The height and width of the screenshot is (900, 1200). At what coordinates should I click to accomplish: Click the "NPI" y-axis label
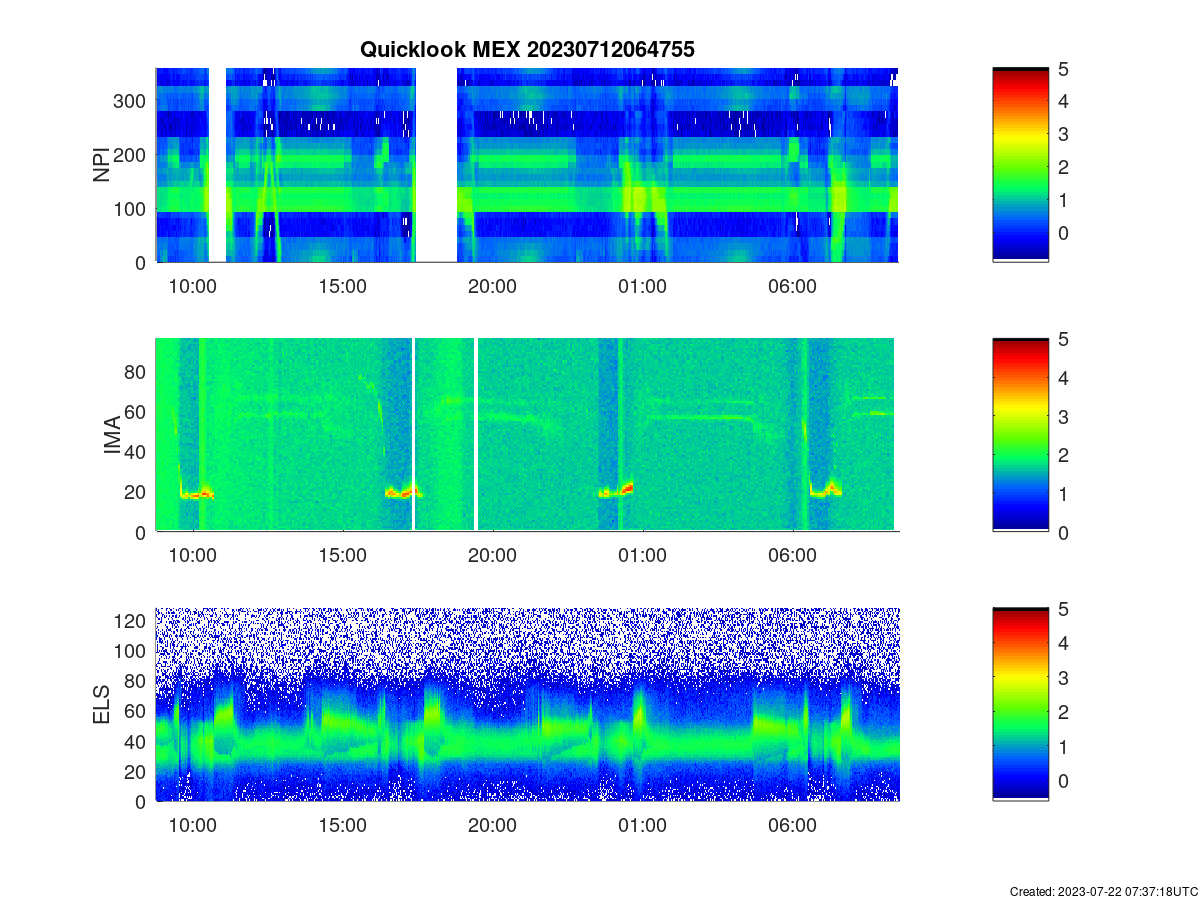coord(101,165)
